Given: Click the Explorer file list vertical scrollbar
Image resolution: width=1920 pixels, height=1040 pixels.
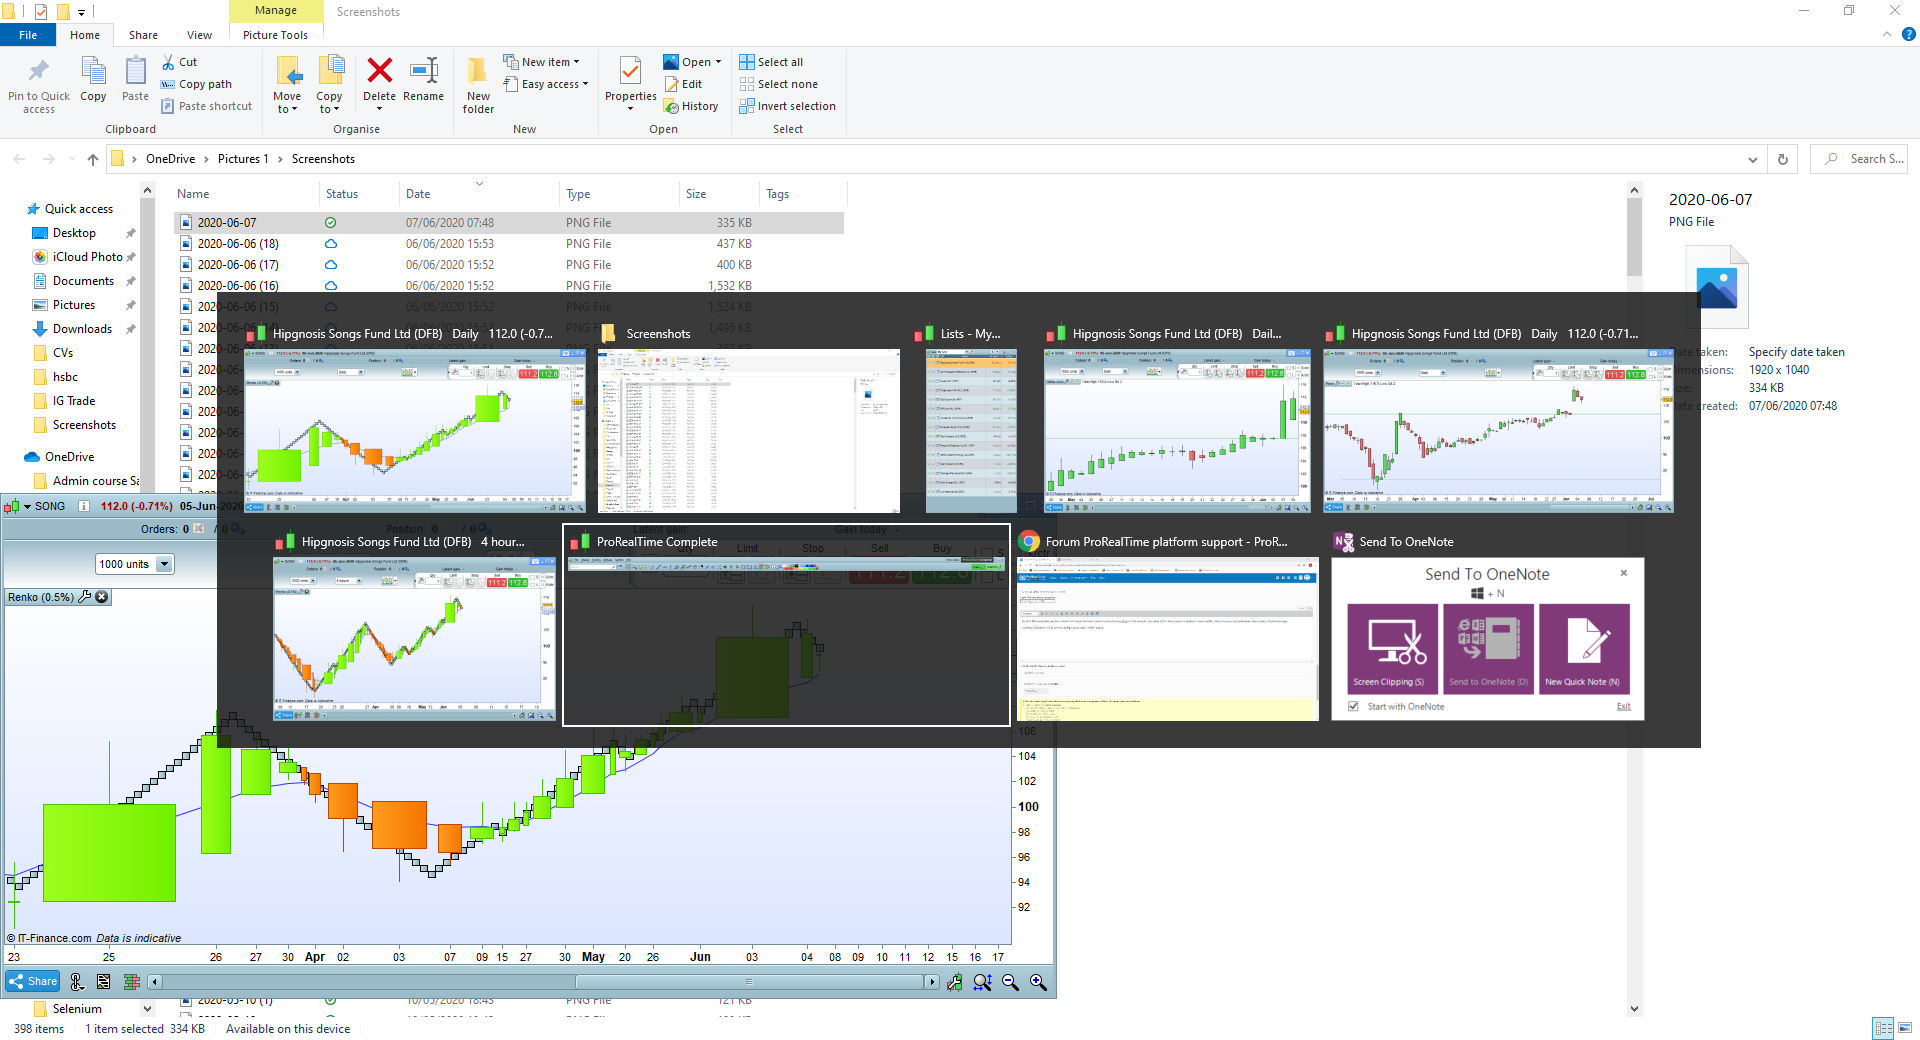Looking at the screenshot, I should click(x=1635, y=237).
